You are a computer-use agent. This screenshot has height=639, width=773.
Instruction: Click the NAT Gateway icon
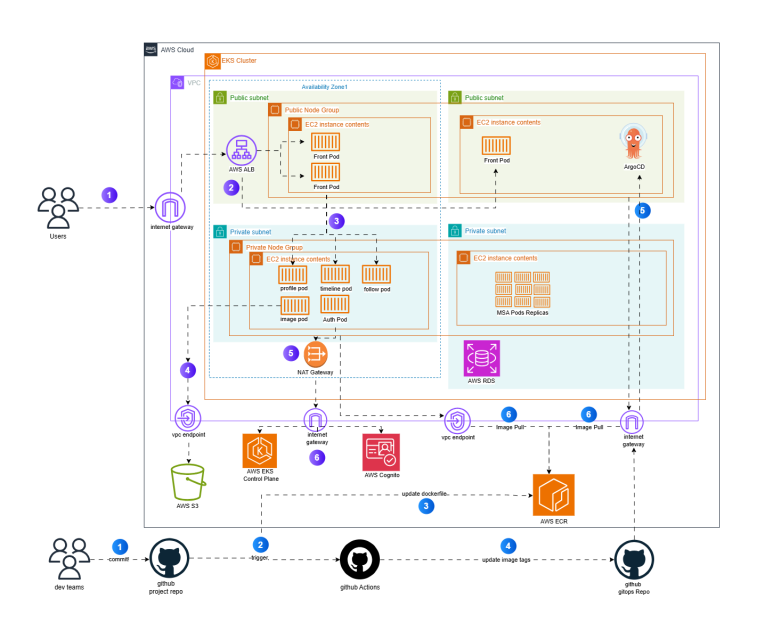click(316, 354)
